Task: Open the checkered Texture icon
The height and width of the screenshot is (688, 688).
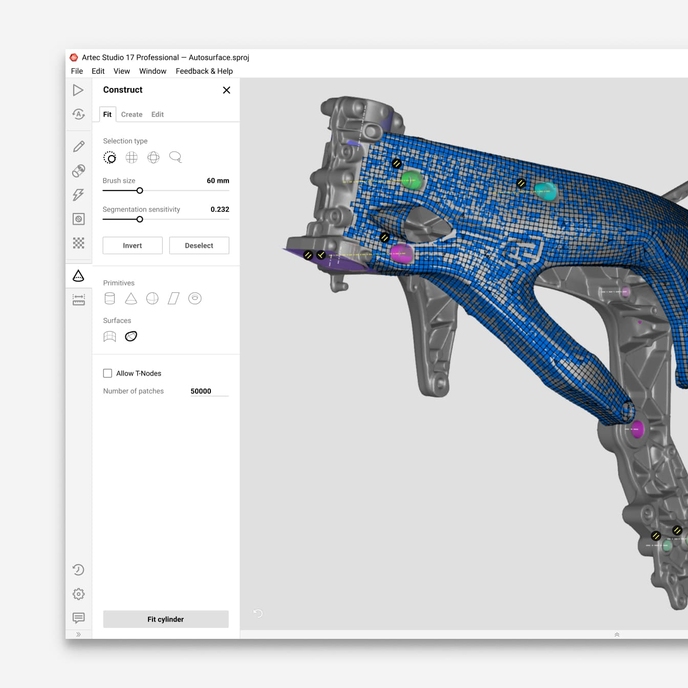Action: (x=79, y=243)
